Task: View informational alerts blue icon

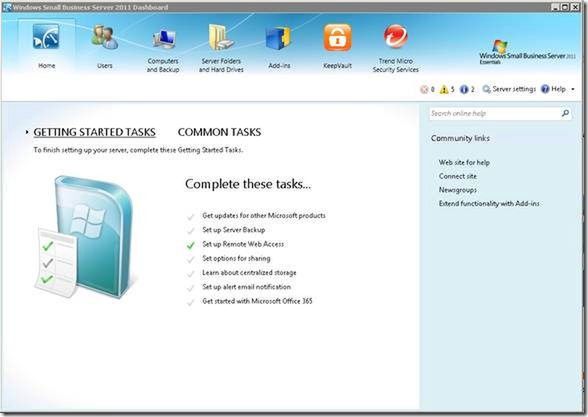Action: 464,89
